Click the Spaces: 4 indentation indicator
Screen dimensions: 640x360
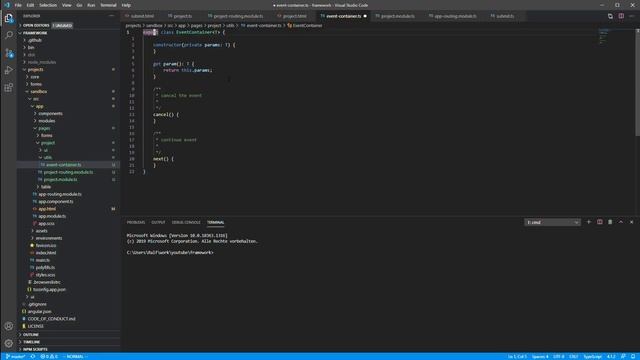coord(540,356)
